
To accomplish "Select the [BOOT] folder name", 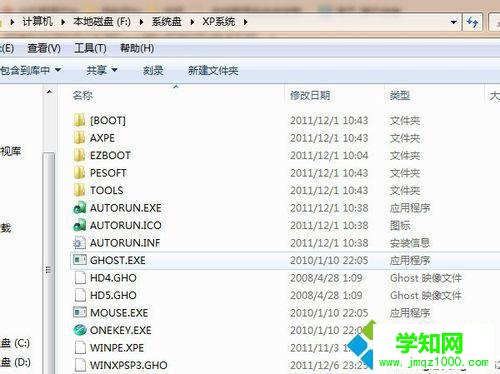I will 108,120.
